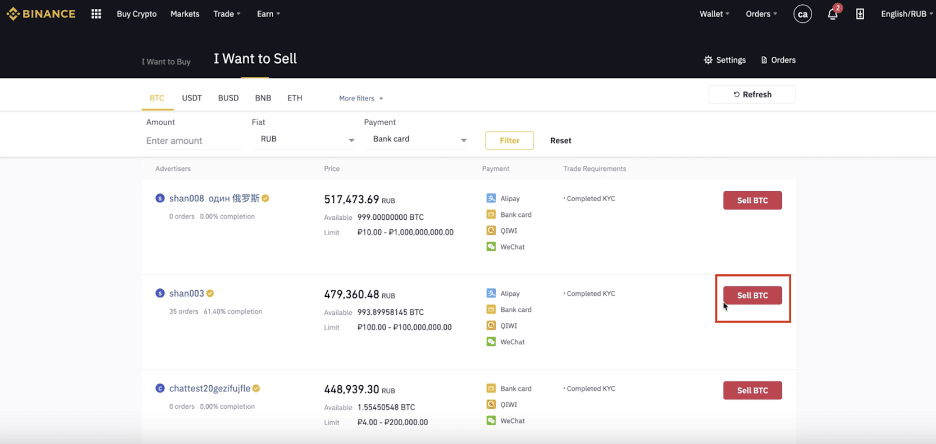Switch to I Want to Buy tab
The height and width of the screenshot is (444, 936).
(x=166, y=61)
